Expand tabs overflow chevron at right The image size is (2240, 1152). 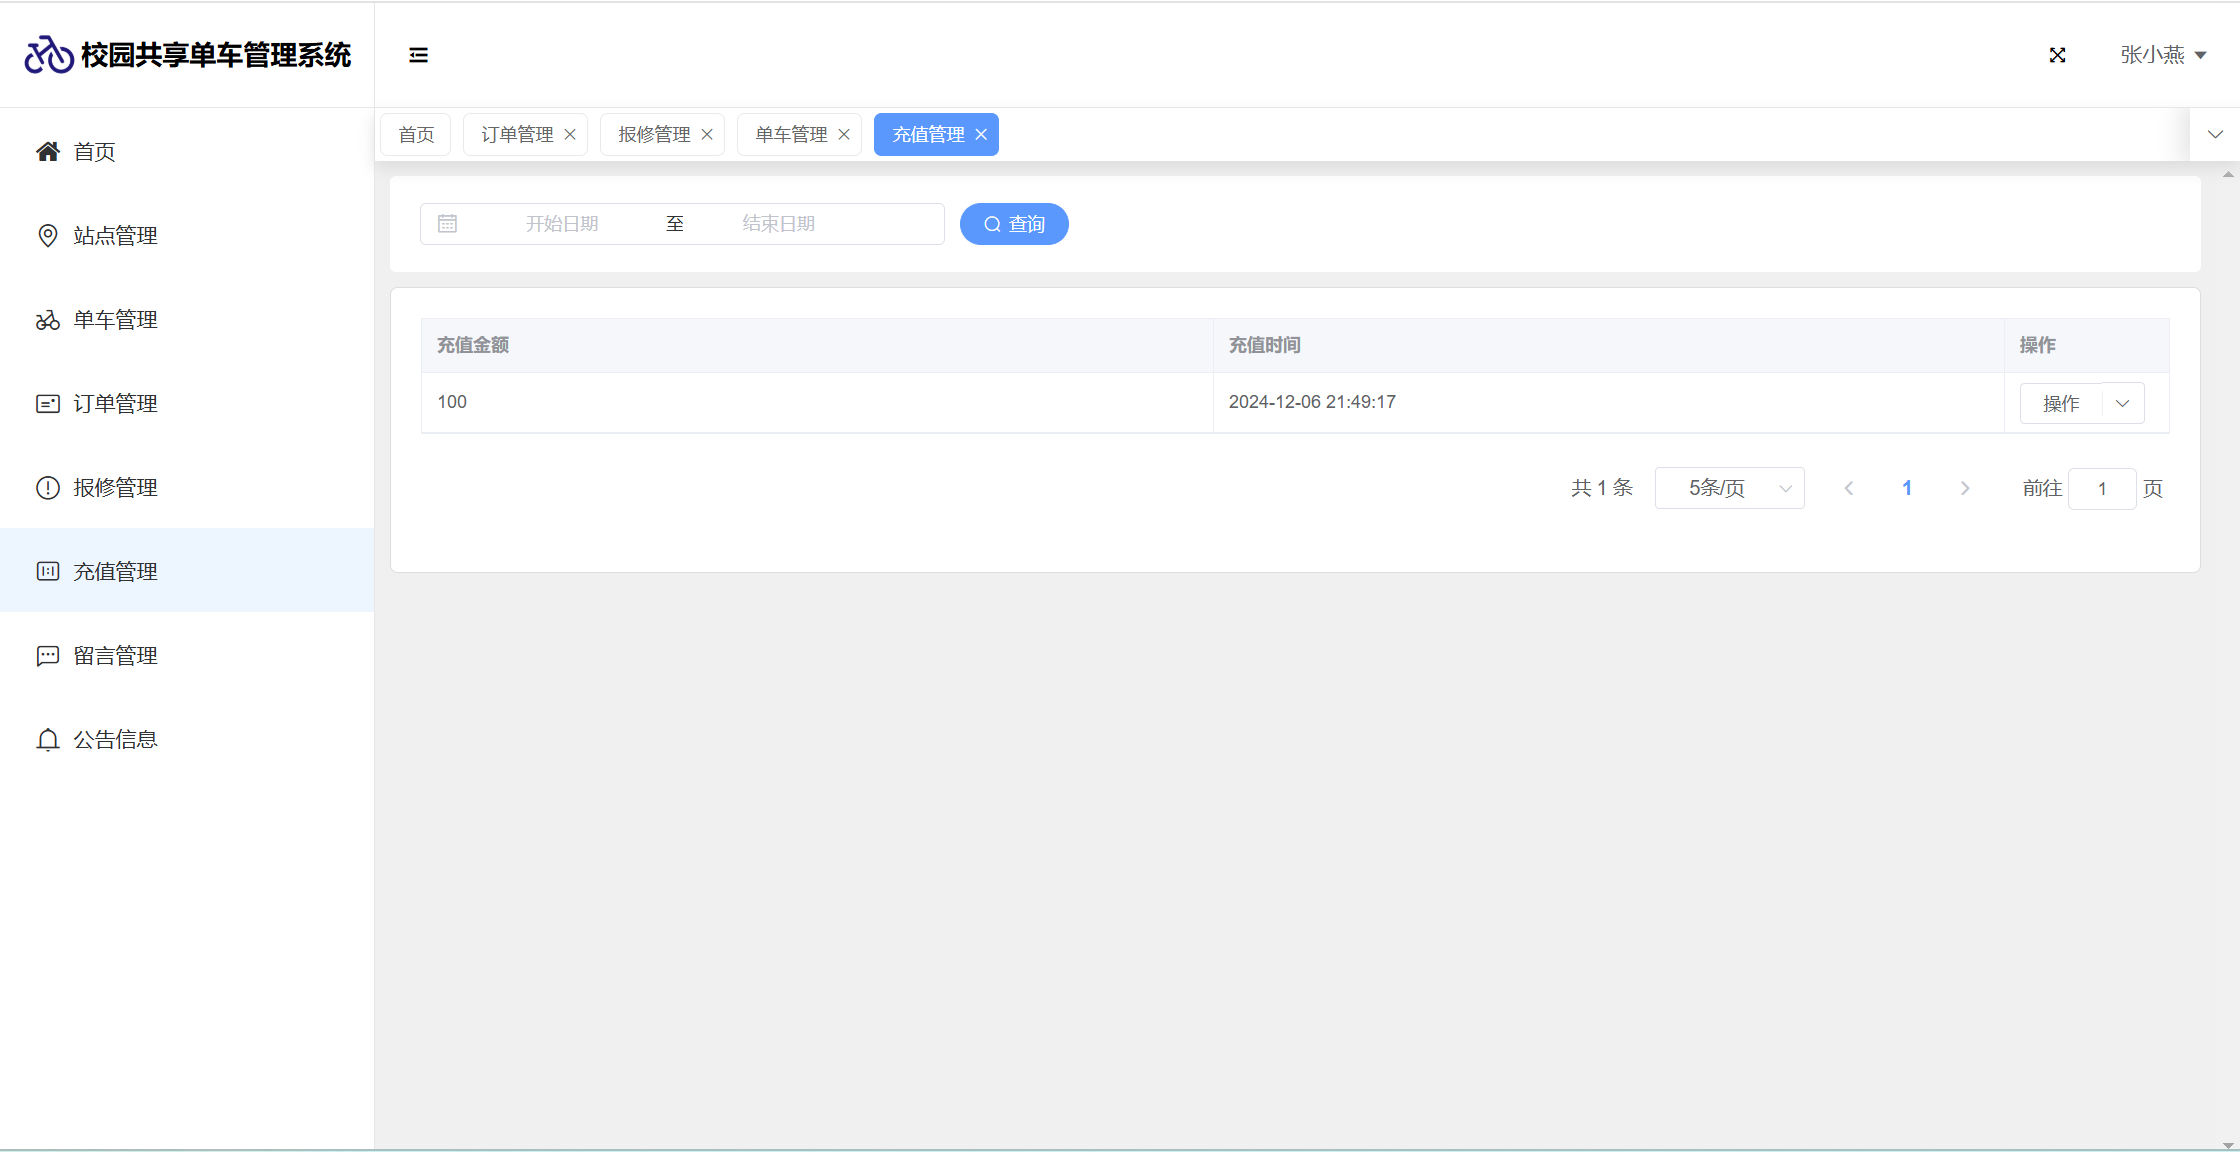(2215, 135)
